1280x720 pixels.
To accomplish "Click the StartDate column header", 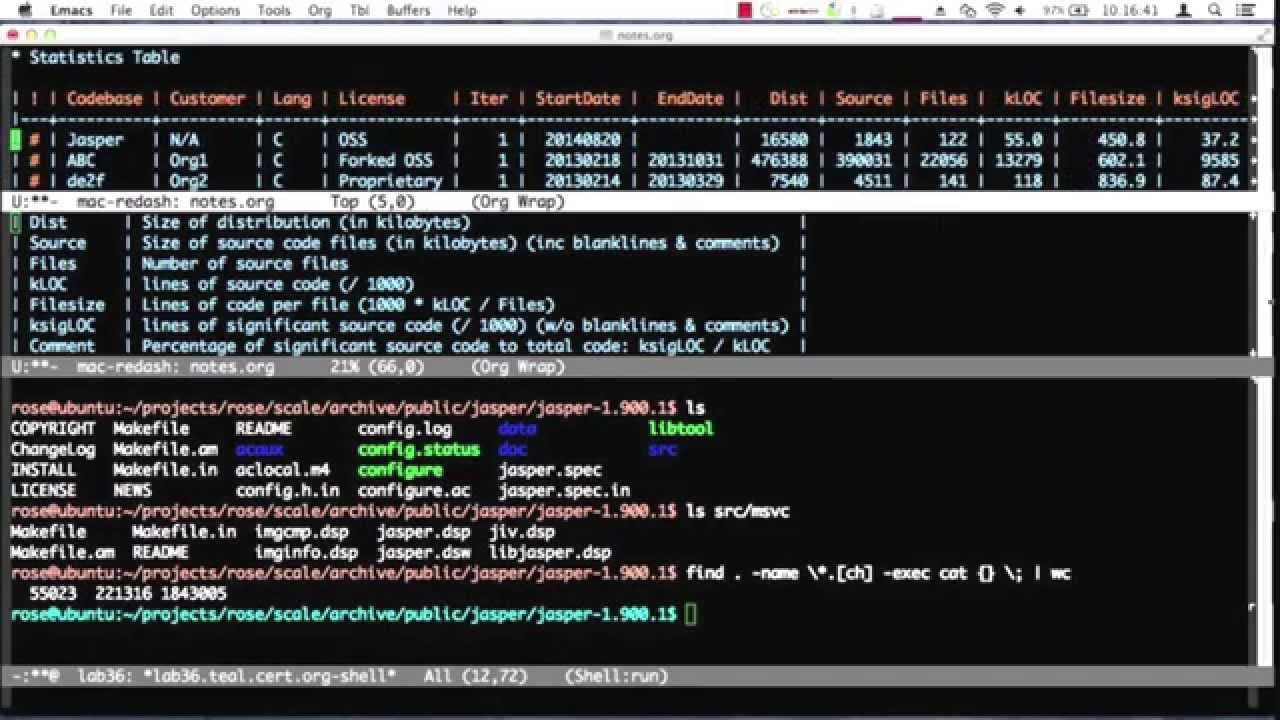I will click(577, 98).
